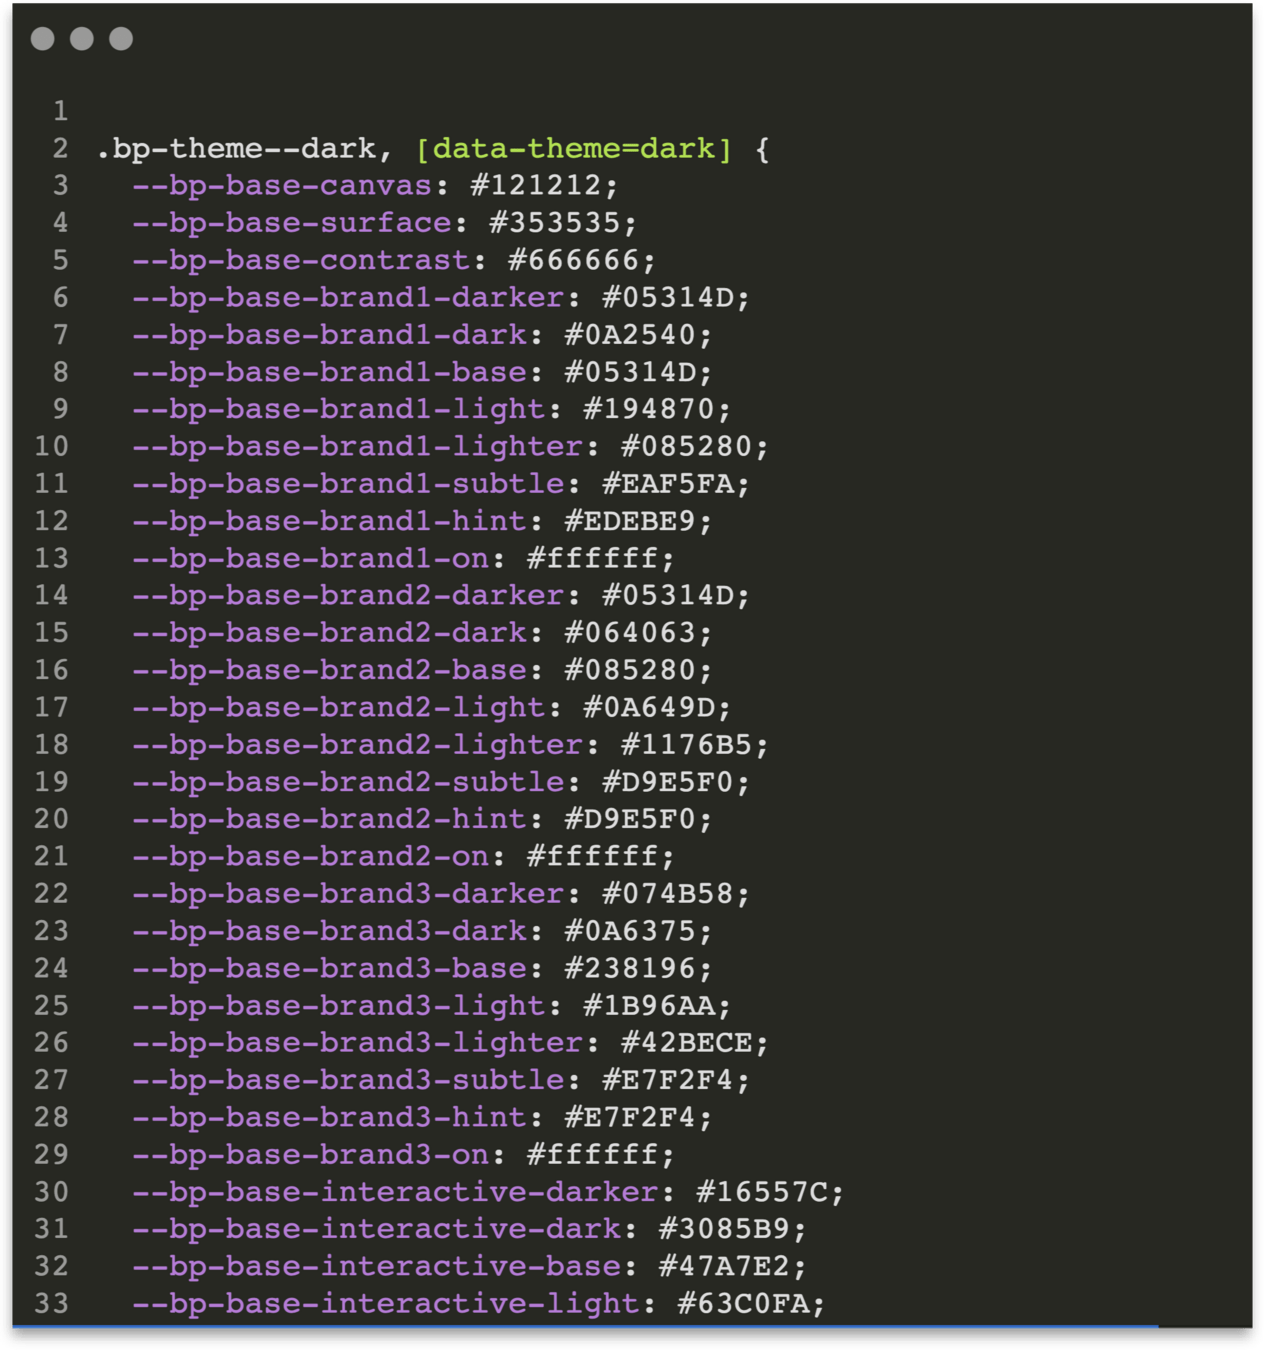Click the --bp-base-contrast property
This screenshot has width=1265, height=1350.
click(x=301, y=261)
